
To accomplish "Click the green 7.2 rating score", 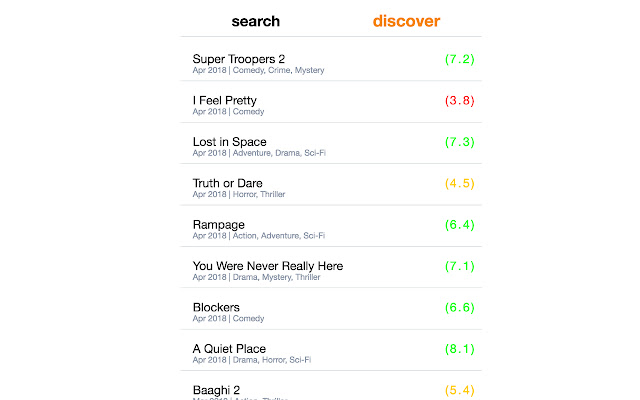I will pyautogui.click(x=459, y=60).
